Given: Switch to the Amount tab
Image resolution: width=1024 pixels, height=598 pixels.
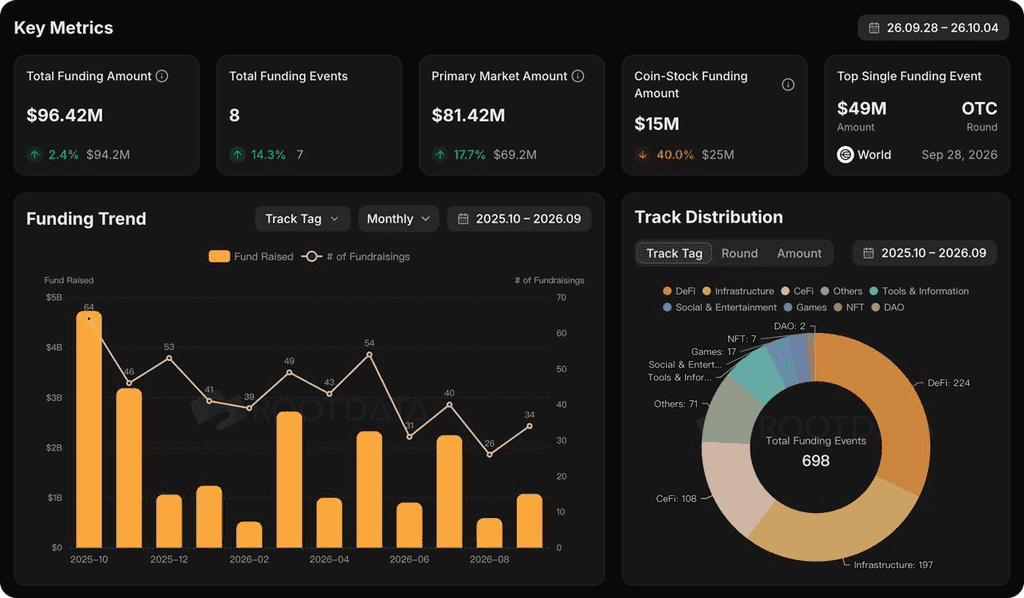Looking at the screenshot, I should coord(799,253).
